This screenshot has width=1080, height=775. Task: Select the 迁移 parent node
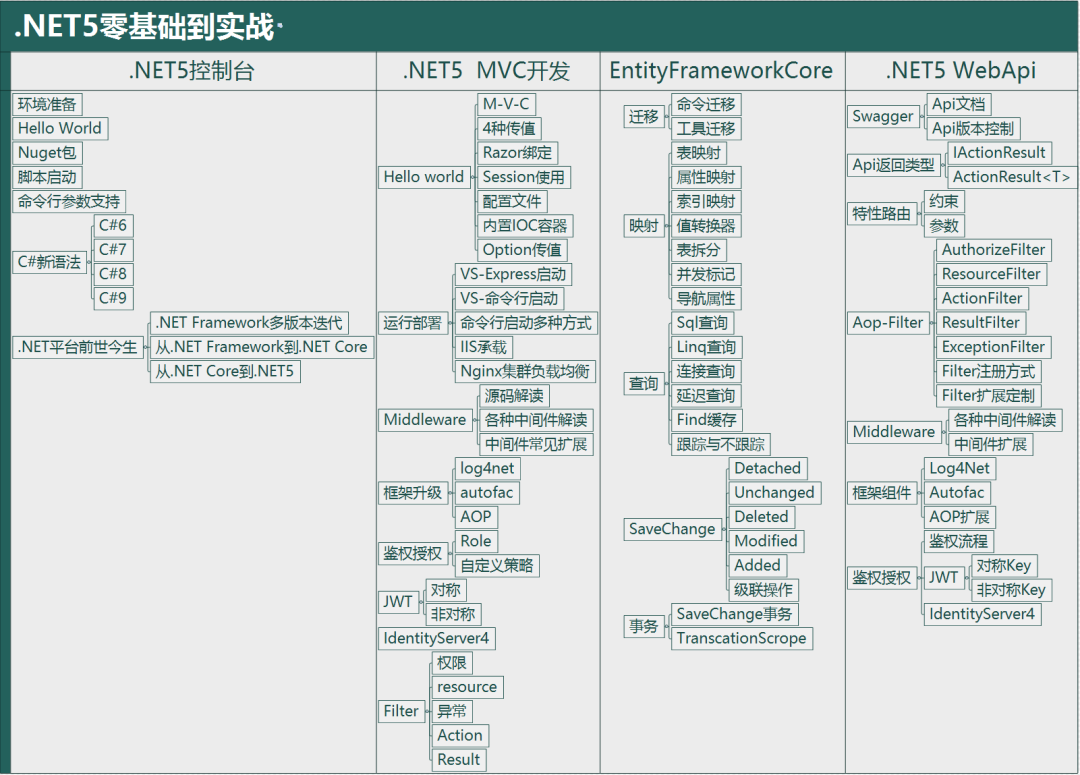(644, 116)
